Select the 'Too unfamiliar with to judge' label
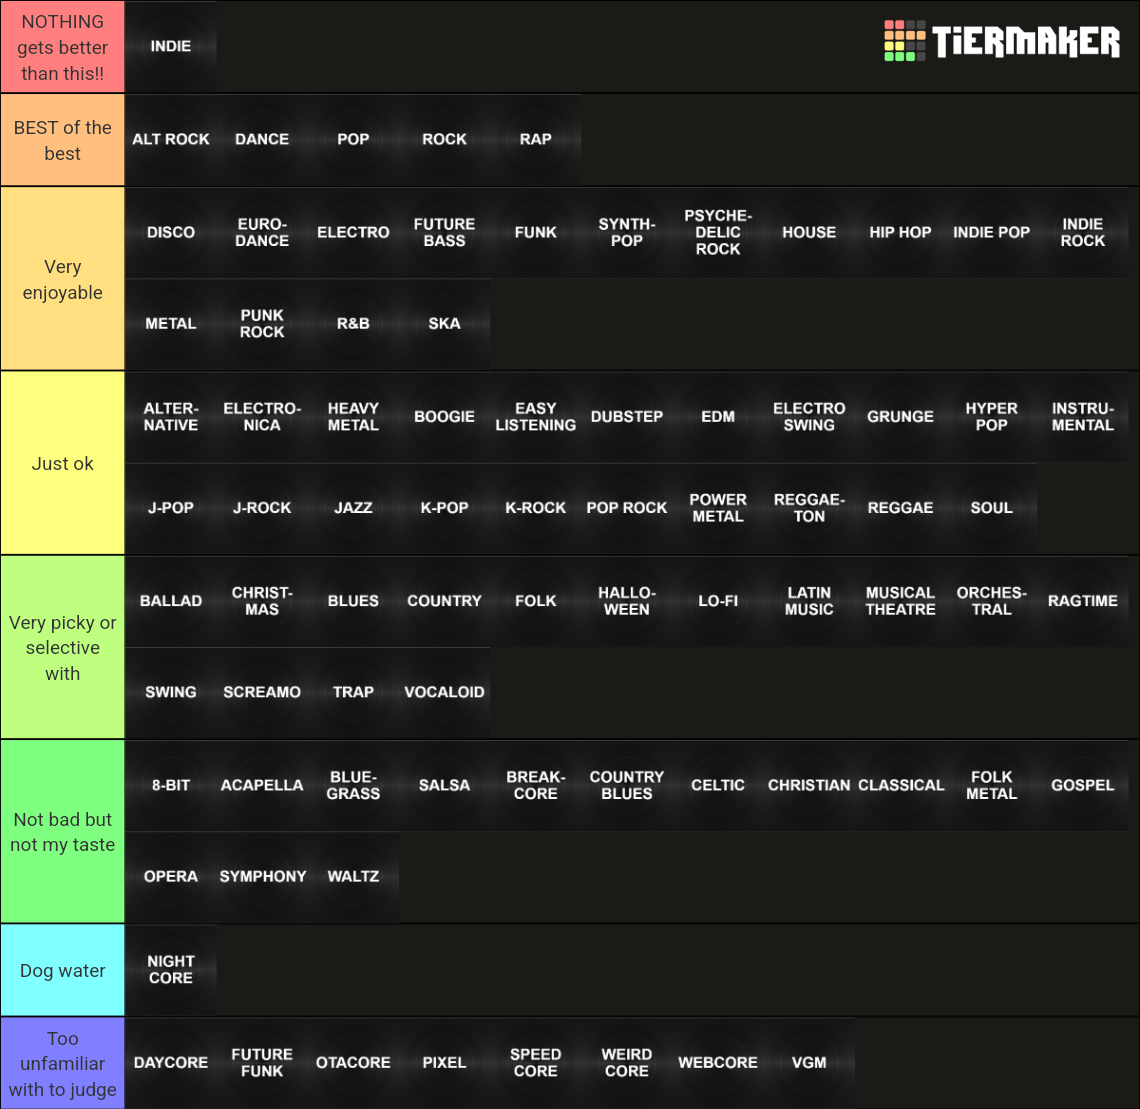The width and height of the screenshot is (1140, 1109). [x=62, y=1062]
